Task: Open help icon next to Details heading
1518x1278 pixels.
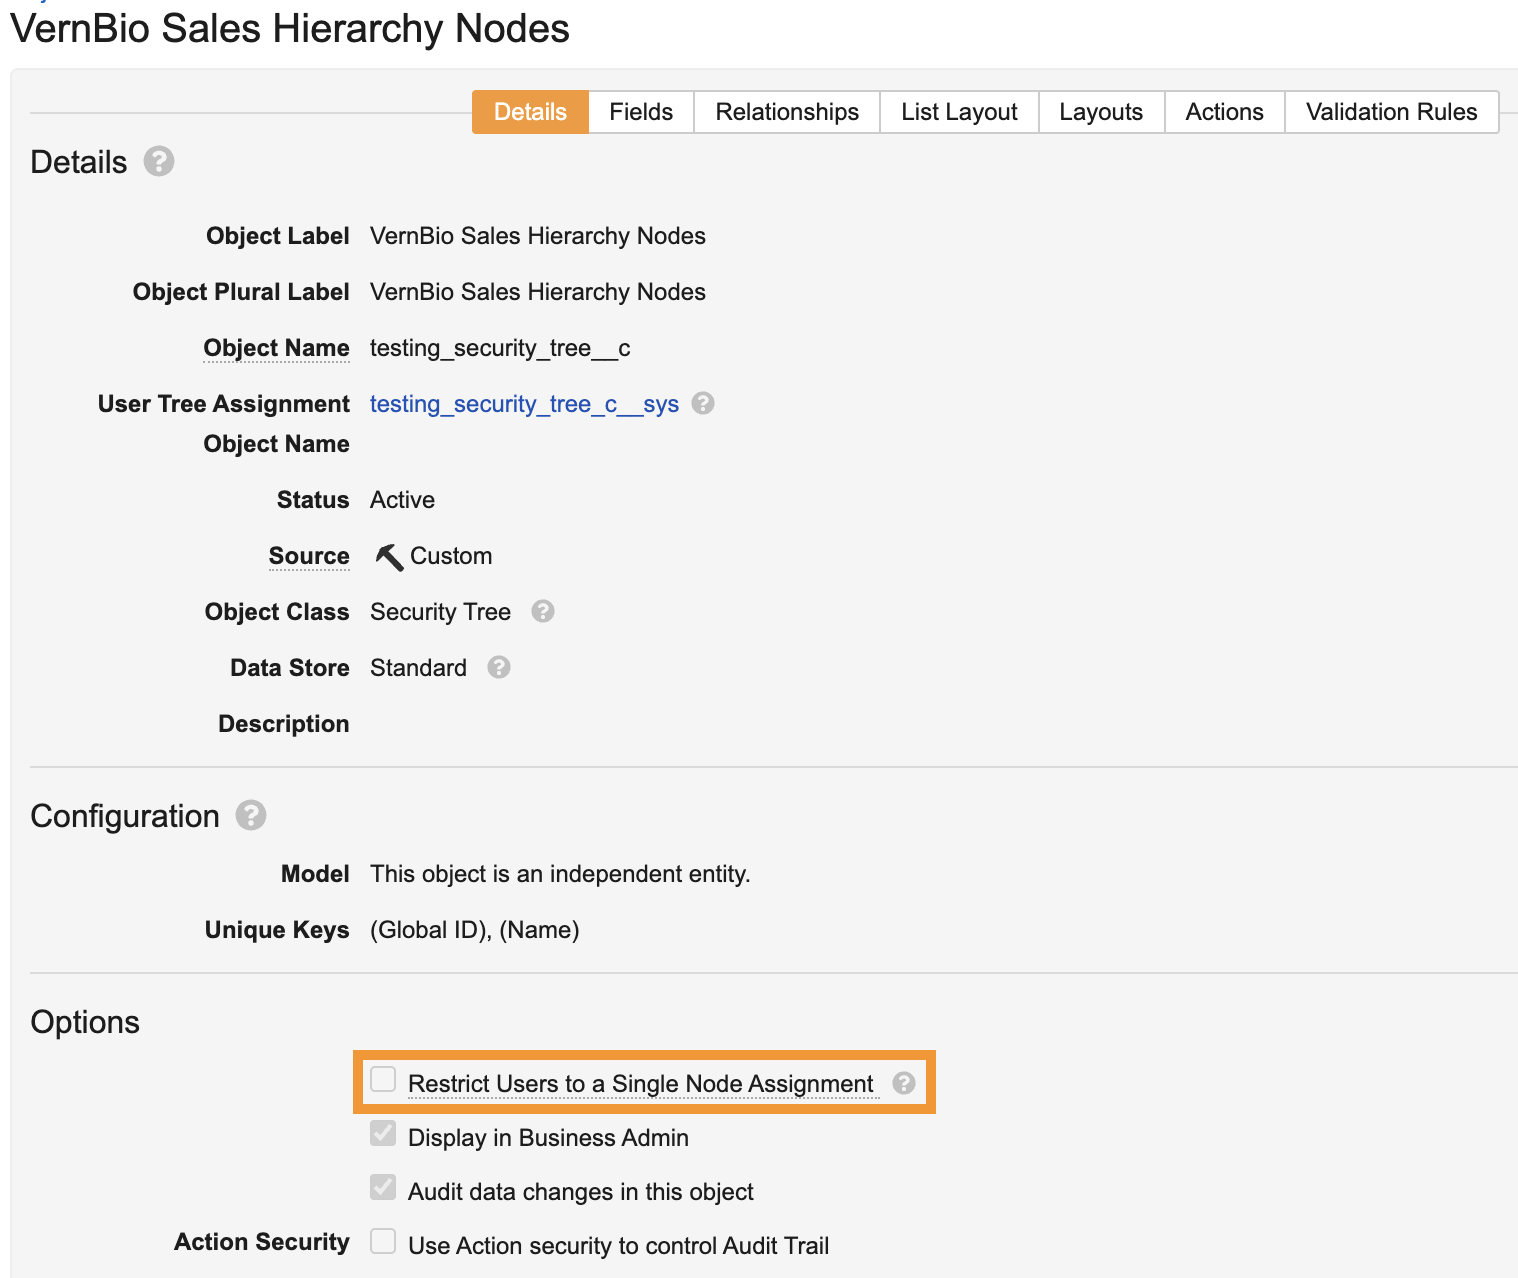Action: pyautogui.click(x=159, y=161)
